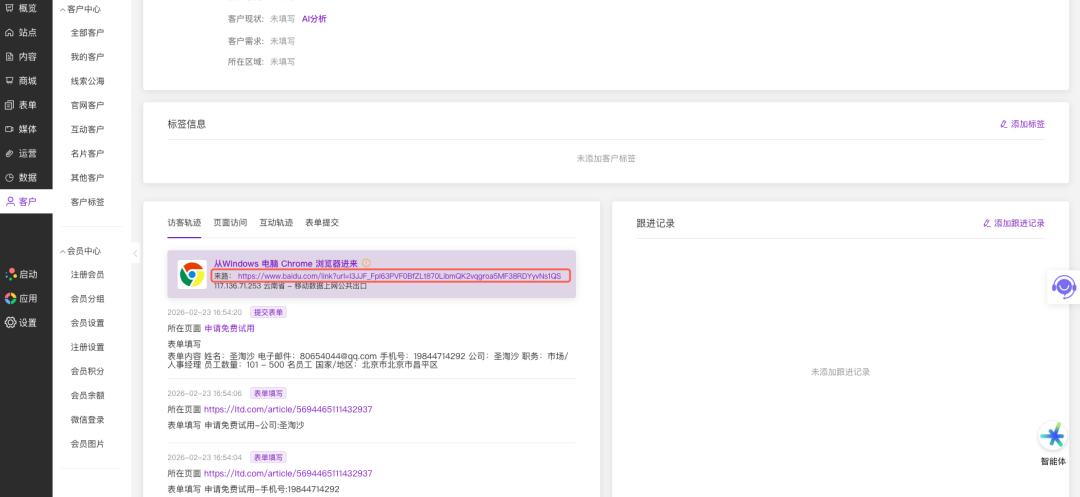Open the 设置 settings gear icon

[x=10, y=322]
